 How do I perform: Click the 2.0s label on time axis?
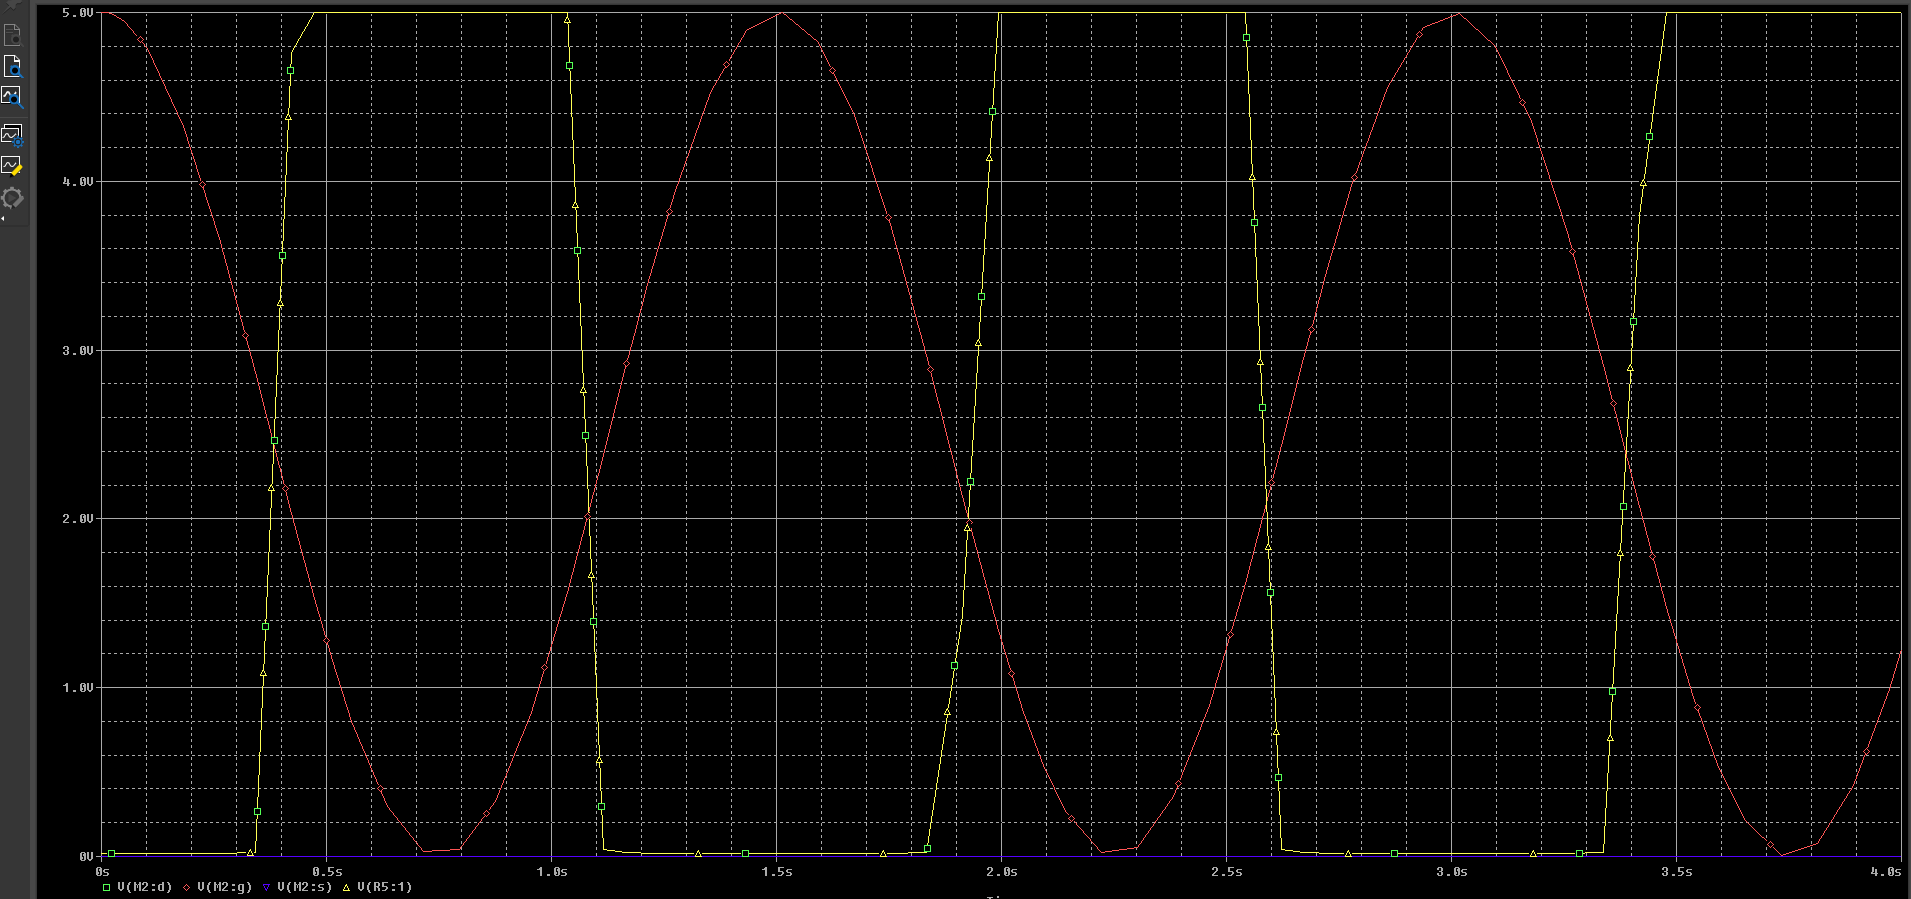coord(1002,872)
